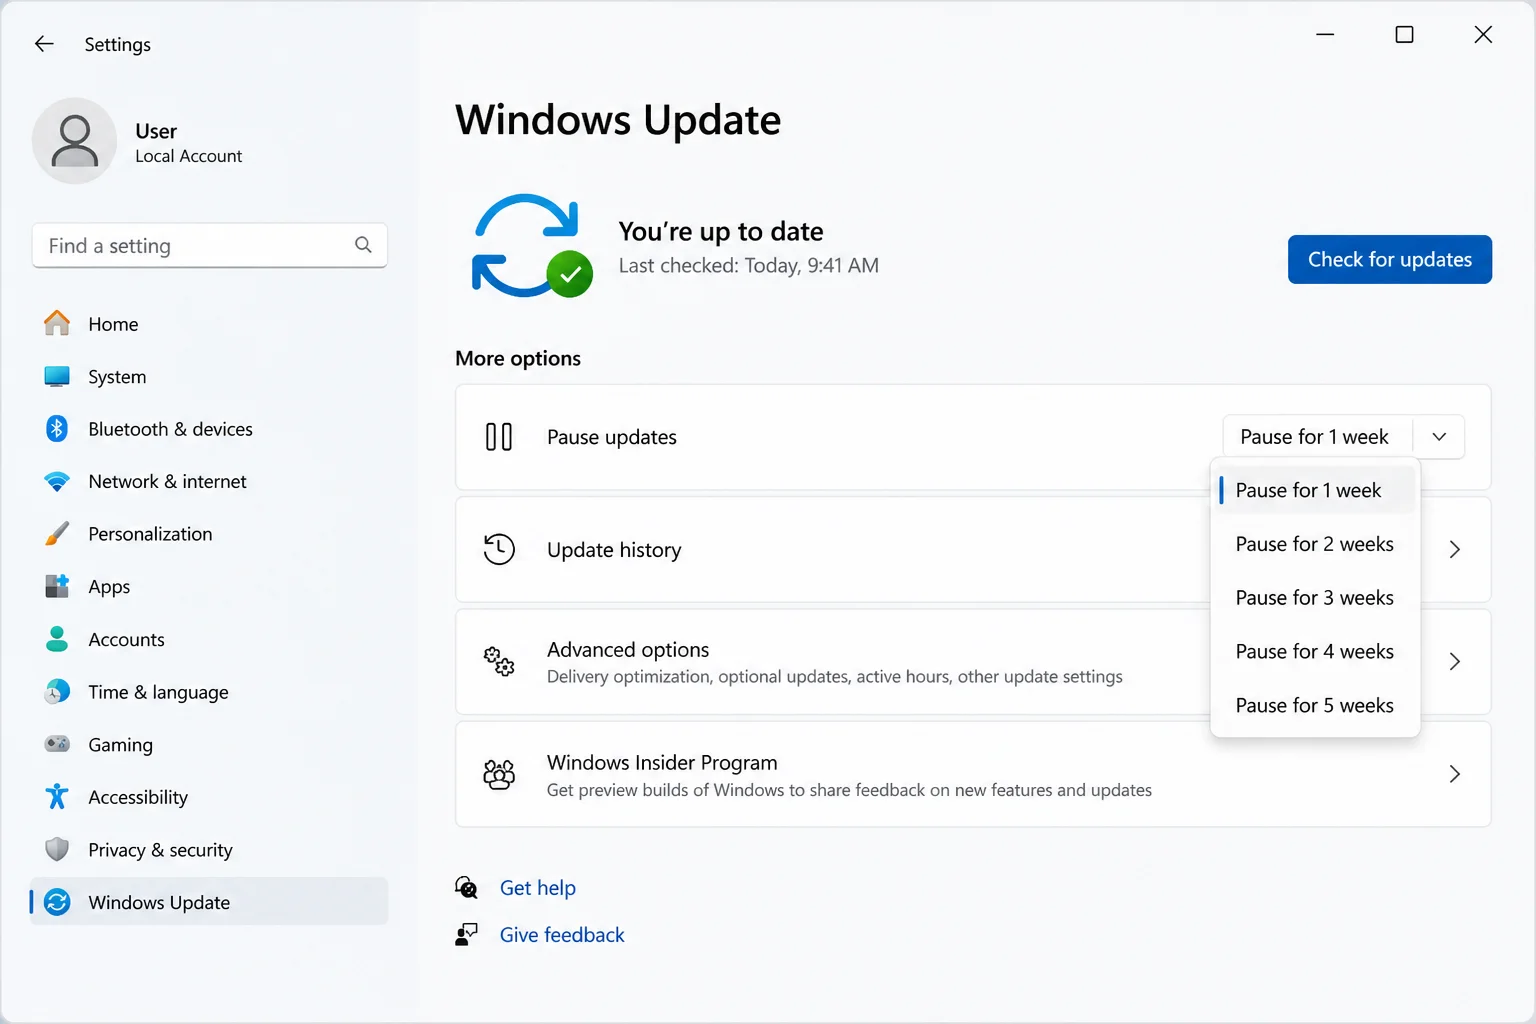Click the Advanced options gears icon
The image size is (1536, 1024).
499,661
